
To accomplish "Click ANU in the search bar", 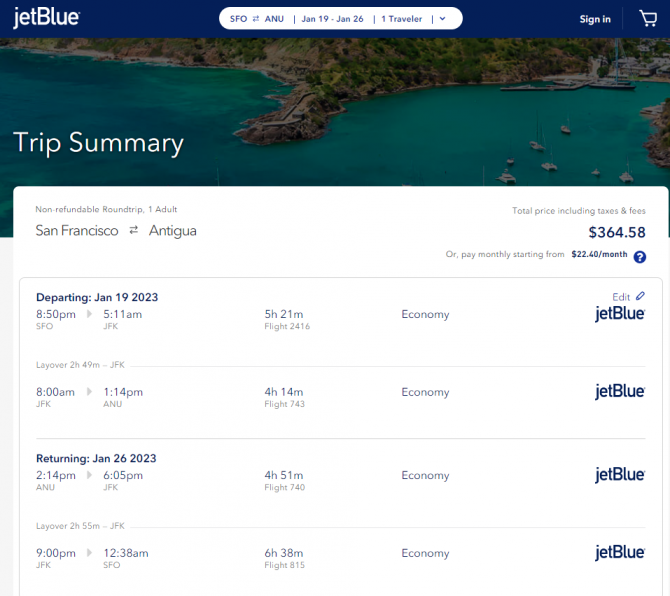I will [274, 19].
